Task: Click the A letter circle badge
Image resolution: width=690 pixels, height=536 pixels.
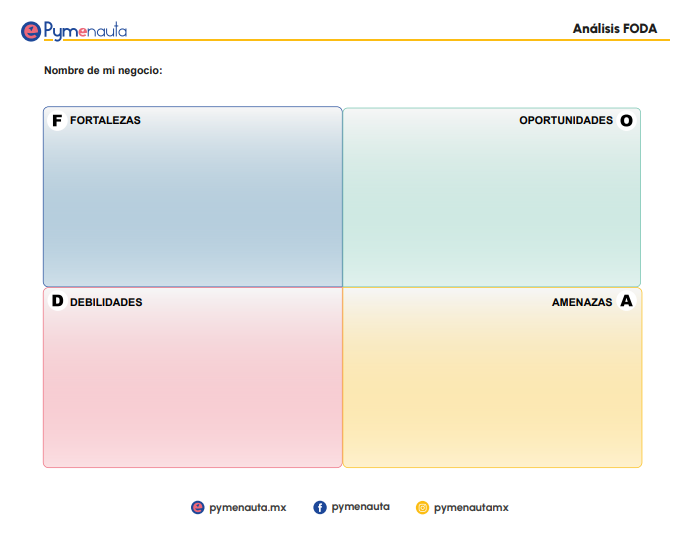Action: coord(627,301)
